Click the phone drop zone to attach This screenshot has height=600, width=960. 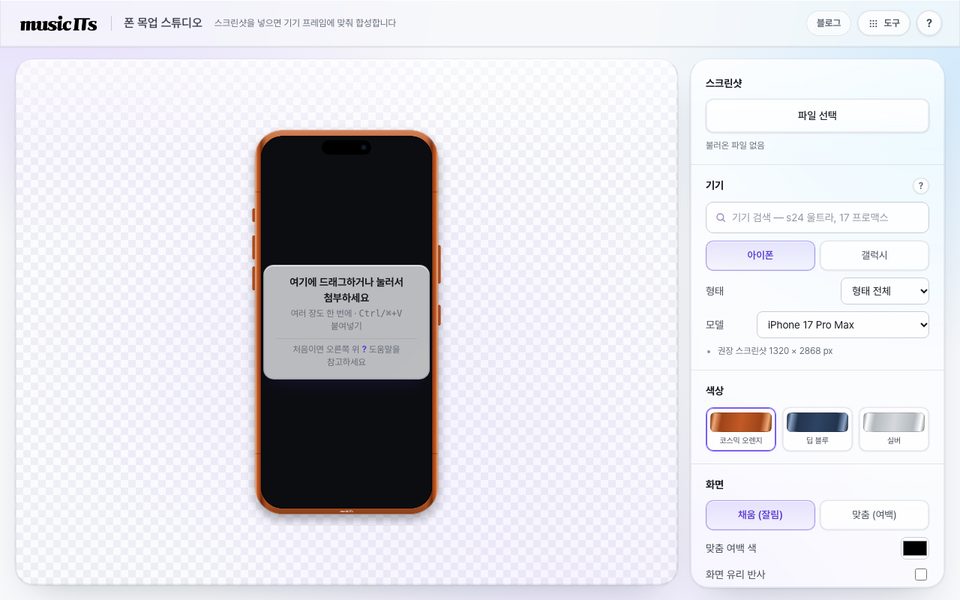347,322
